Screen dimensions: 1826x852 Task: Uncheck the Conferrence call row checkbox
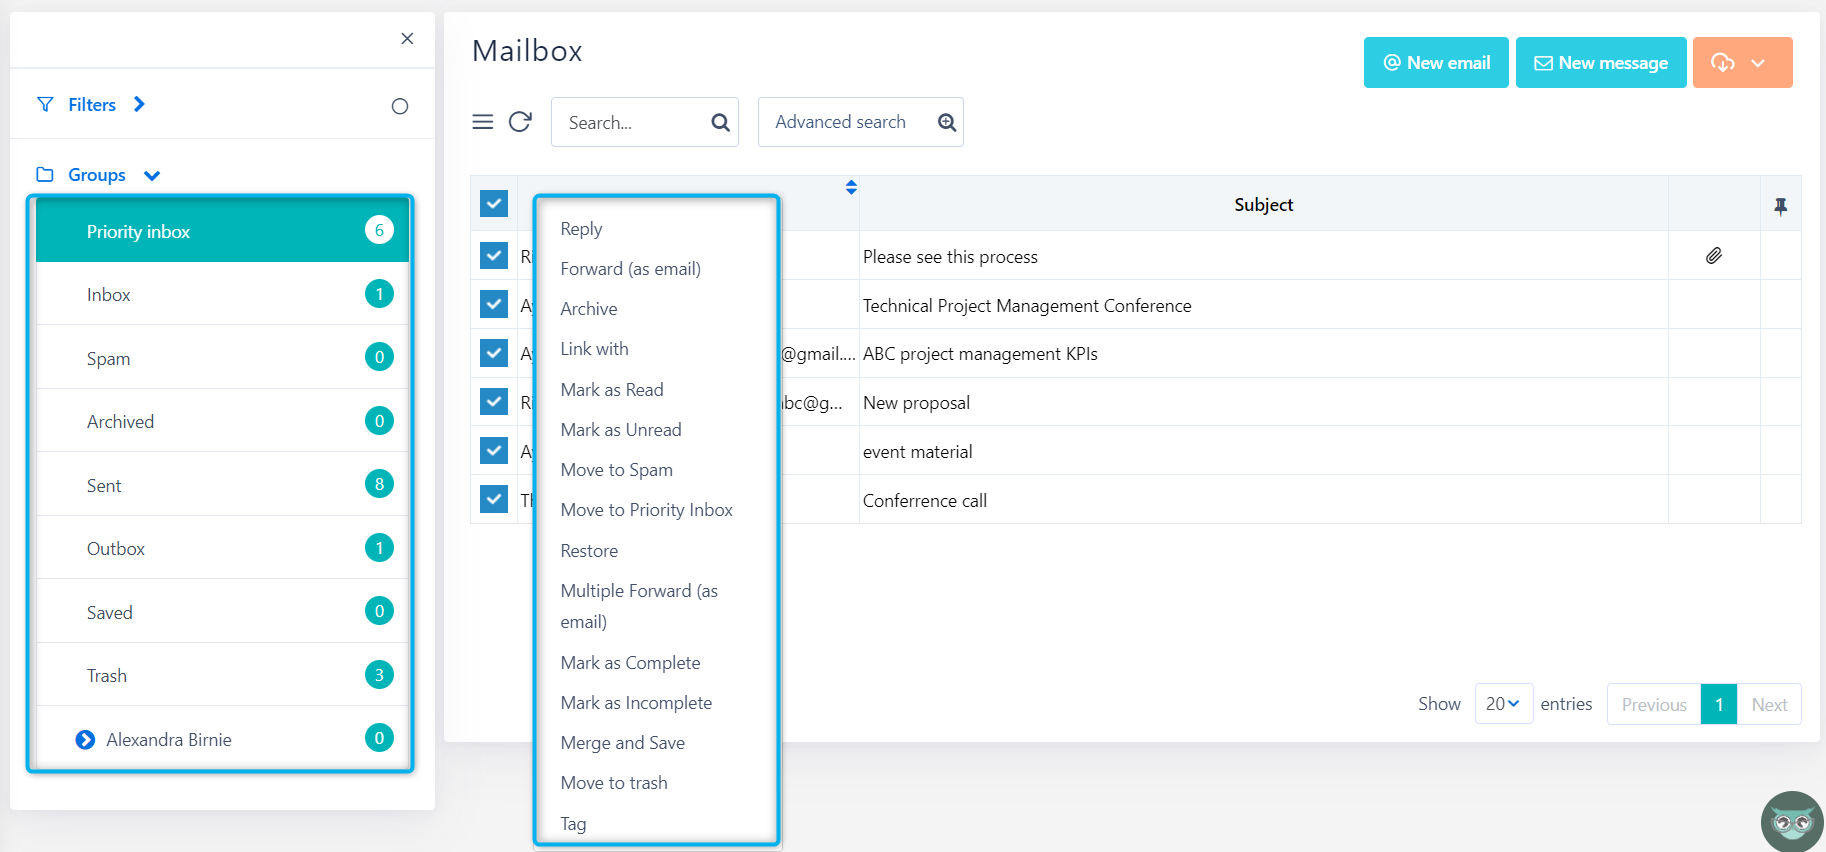point(494,498)
